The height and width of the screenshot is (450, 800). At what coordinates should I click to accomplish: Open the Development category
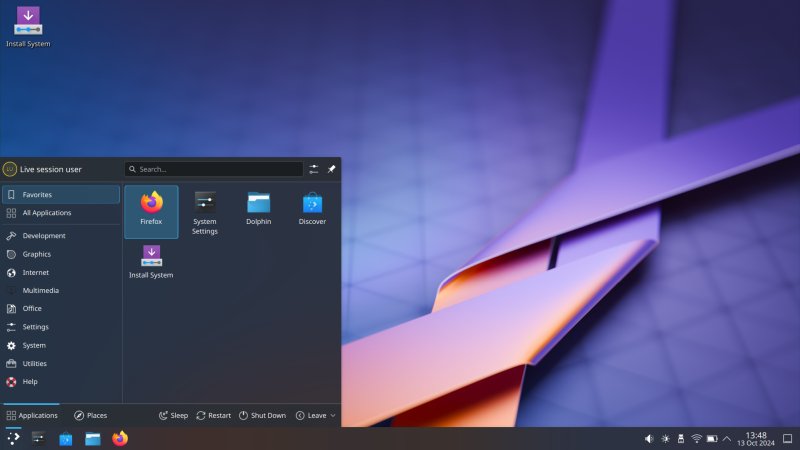tap(61, 236)
